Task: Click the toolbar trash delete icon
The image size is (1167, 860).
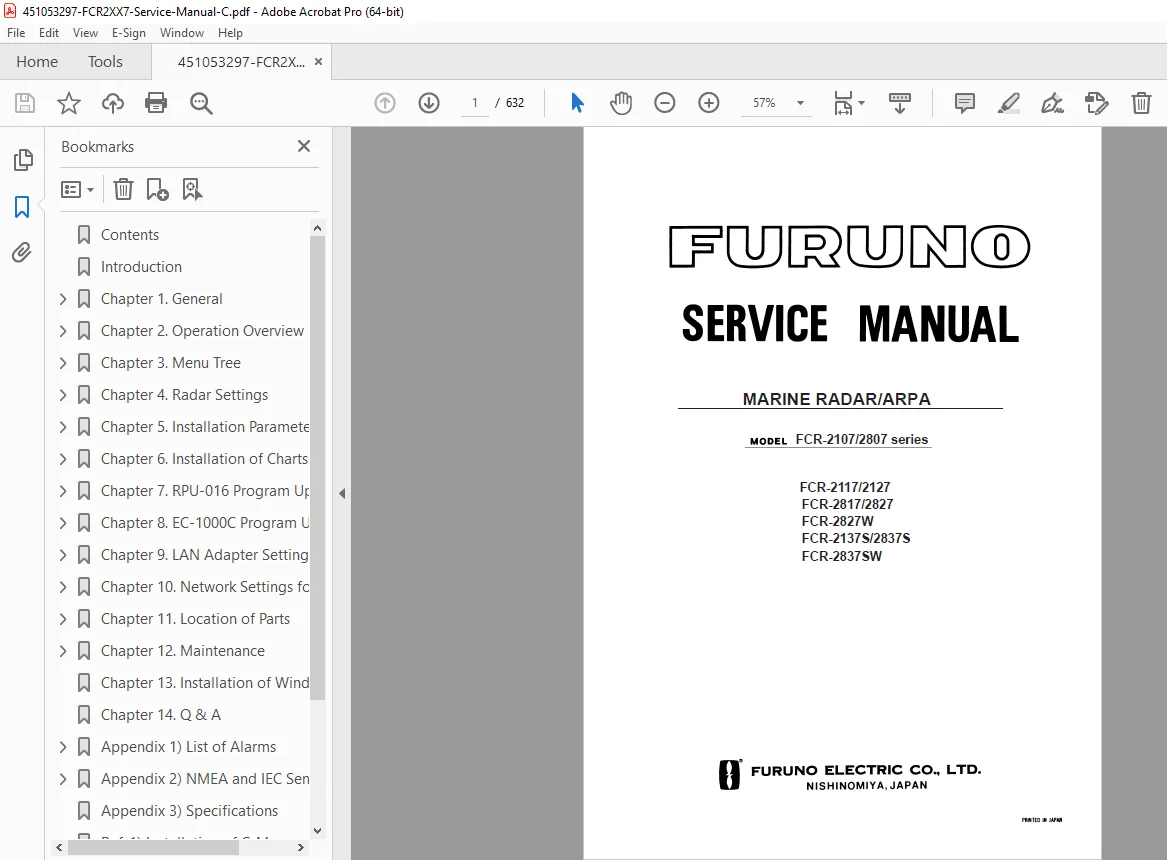Action: (x=1141, y=103)
